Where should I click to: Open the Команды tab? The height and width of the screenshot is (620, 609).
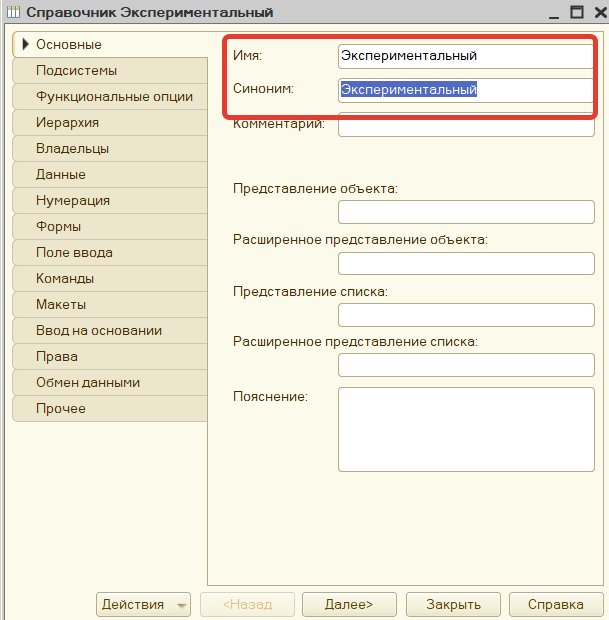pos(110,279)
